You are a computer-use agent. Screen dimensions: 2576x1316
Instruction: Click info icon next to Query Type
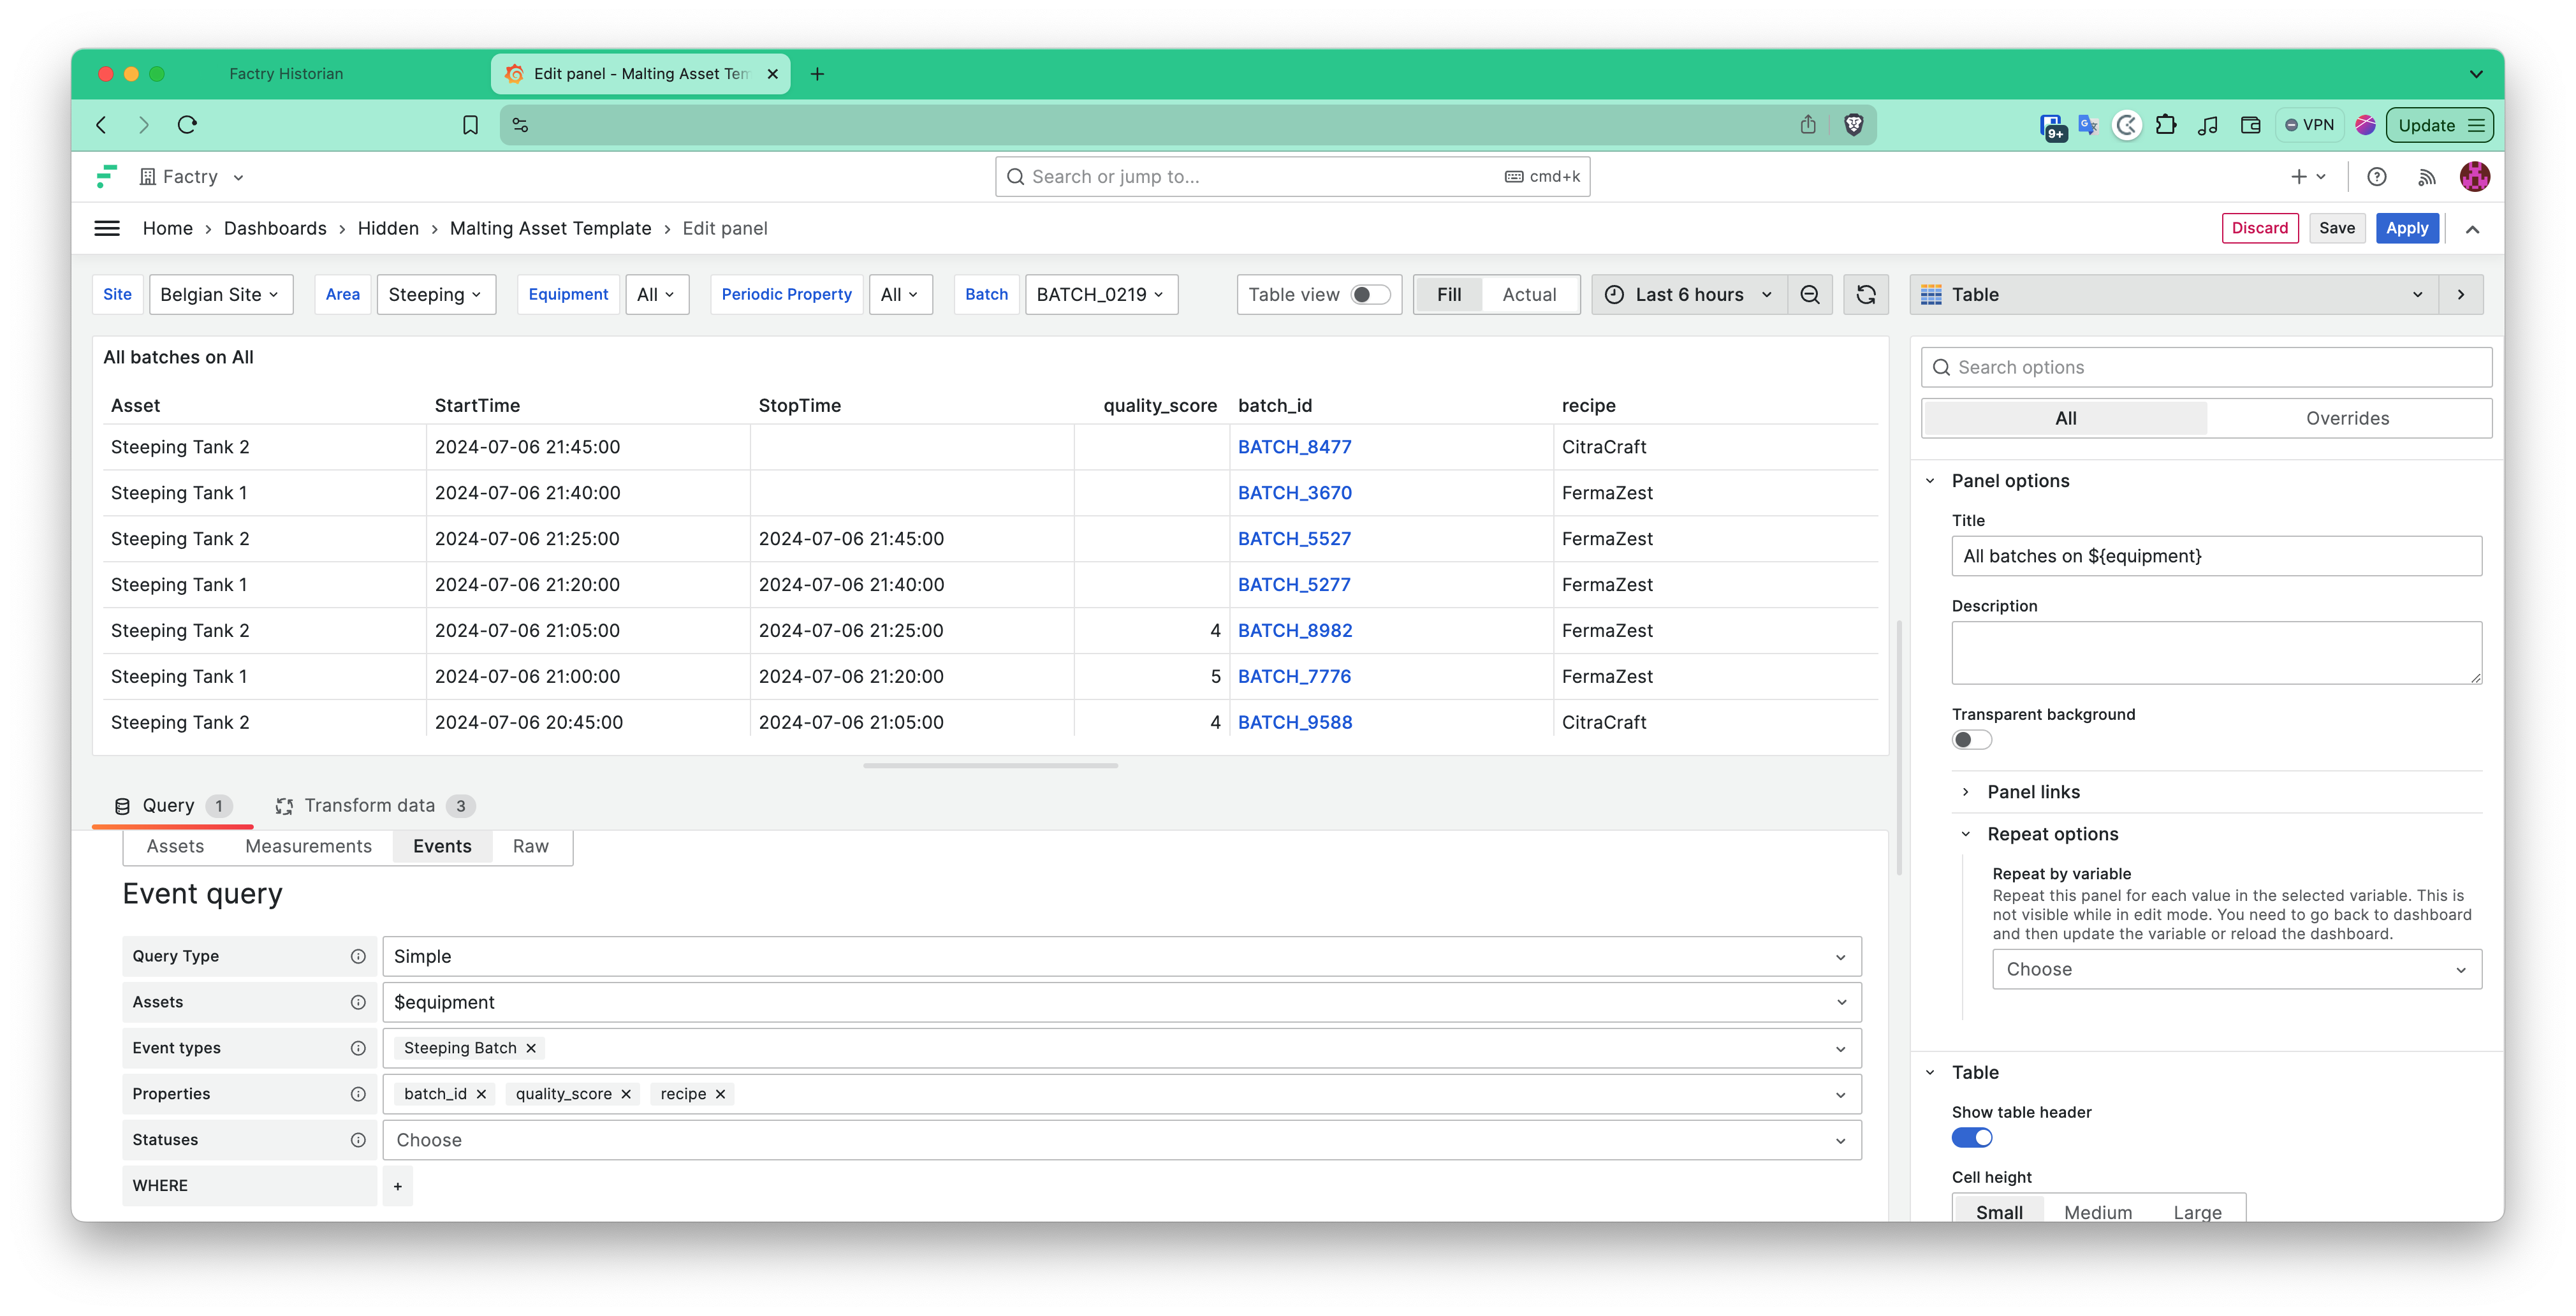coord(358,956)
